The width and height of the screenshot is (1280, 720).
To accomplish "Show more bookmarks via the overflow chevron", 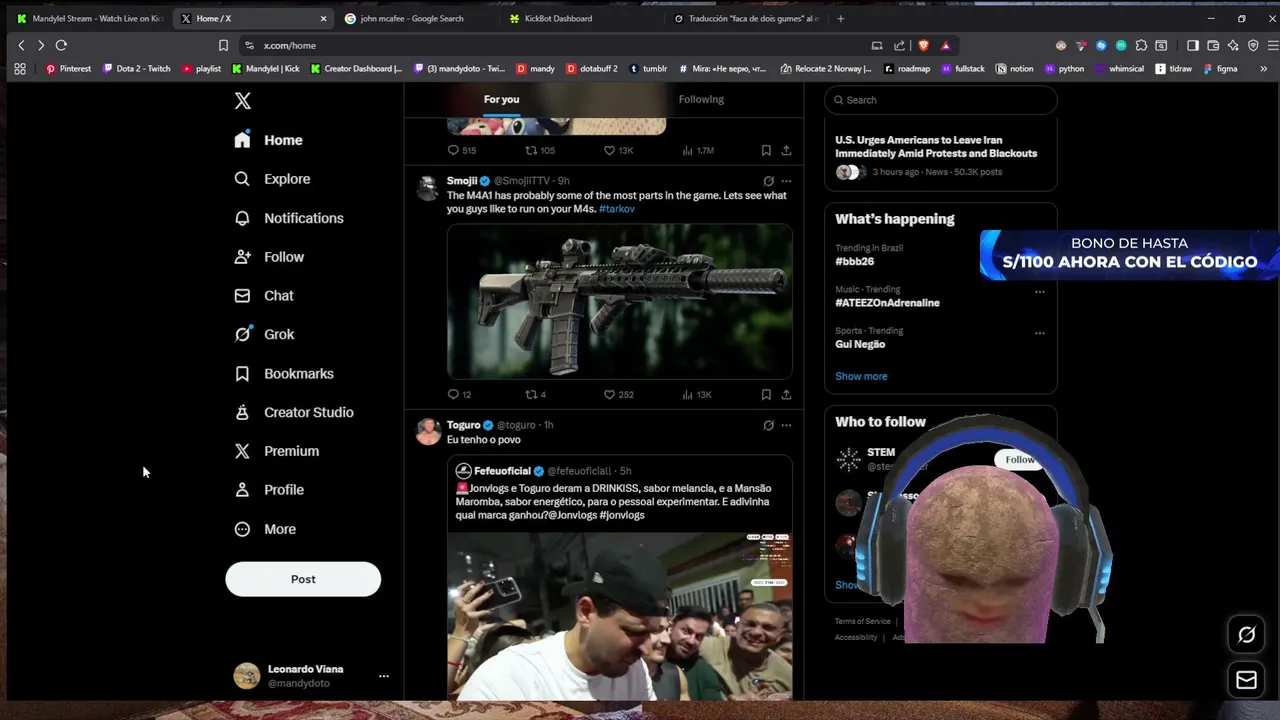I will [1264, 69].
